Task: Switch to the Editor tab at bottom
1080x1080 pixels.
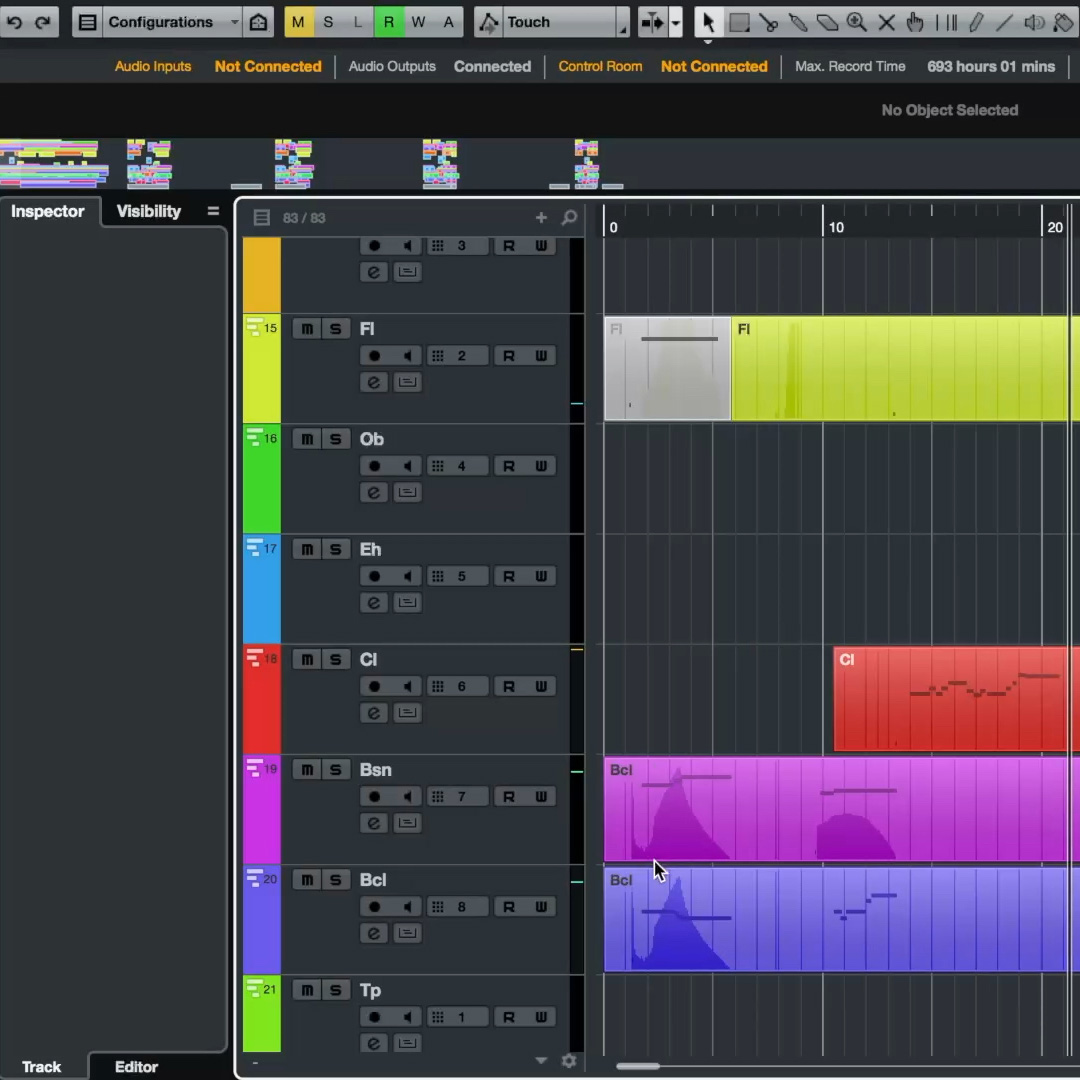Action: [x=136, y=1066]
